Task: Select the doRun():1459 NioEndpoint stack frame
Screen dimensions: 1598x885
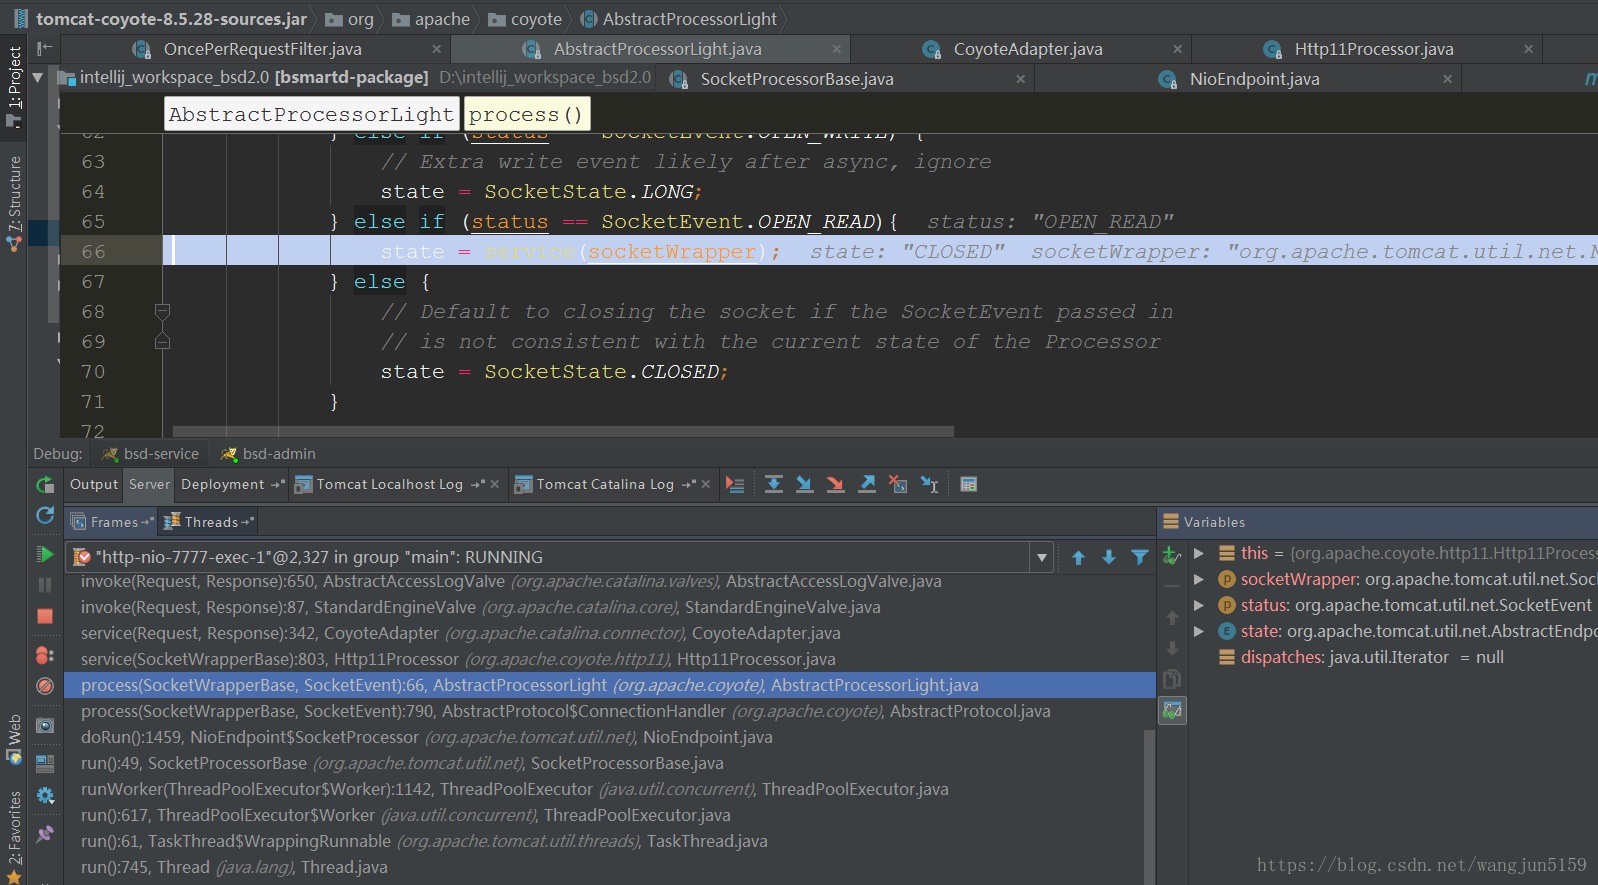Action: pyautogui.click(x=610, y=737)
